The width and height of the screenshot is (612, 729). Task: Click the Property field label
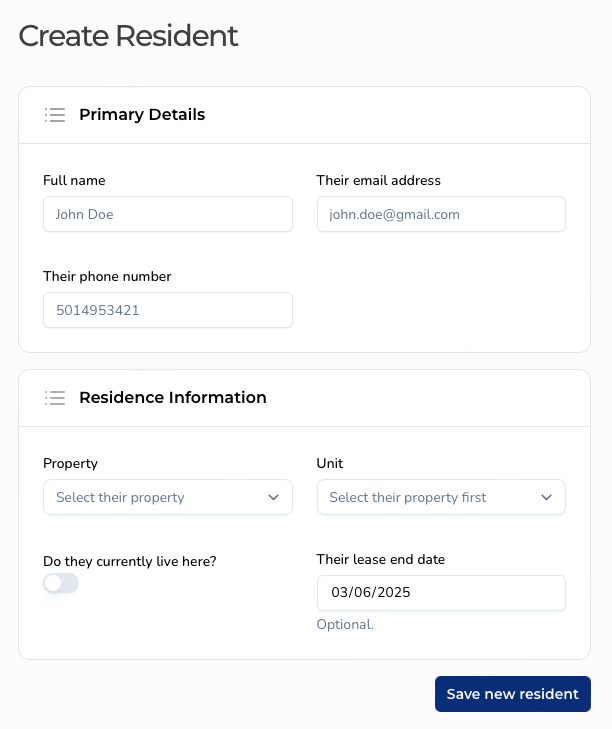[70, 464]
